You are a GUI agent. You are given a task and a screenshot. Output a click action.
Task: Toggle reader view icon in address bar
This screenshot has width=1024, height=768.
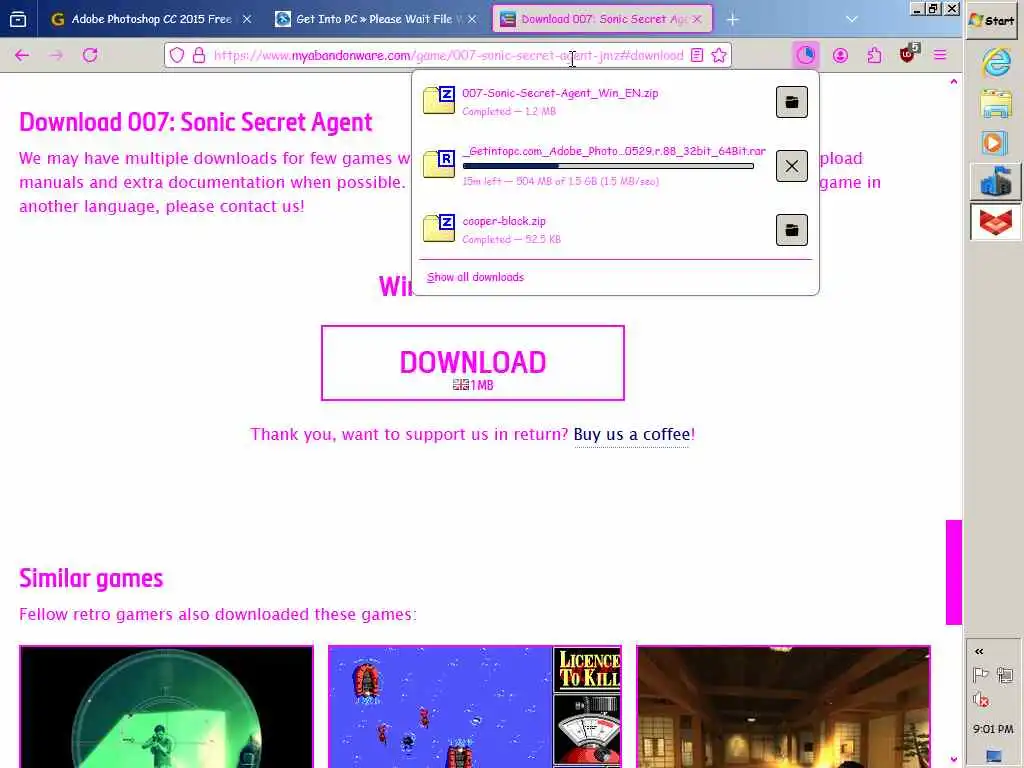697,56
